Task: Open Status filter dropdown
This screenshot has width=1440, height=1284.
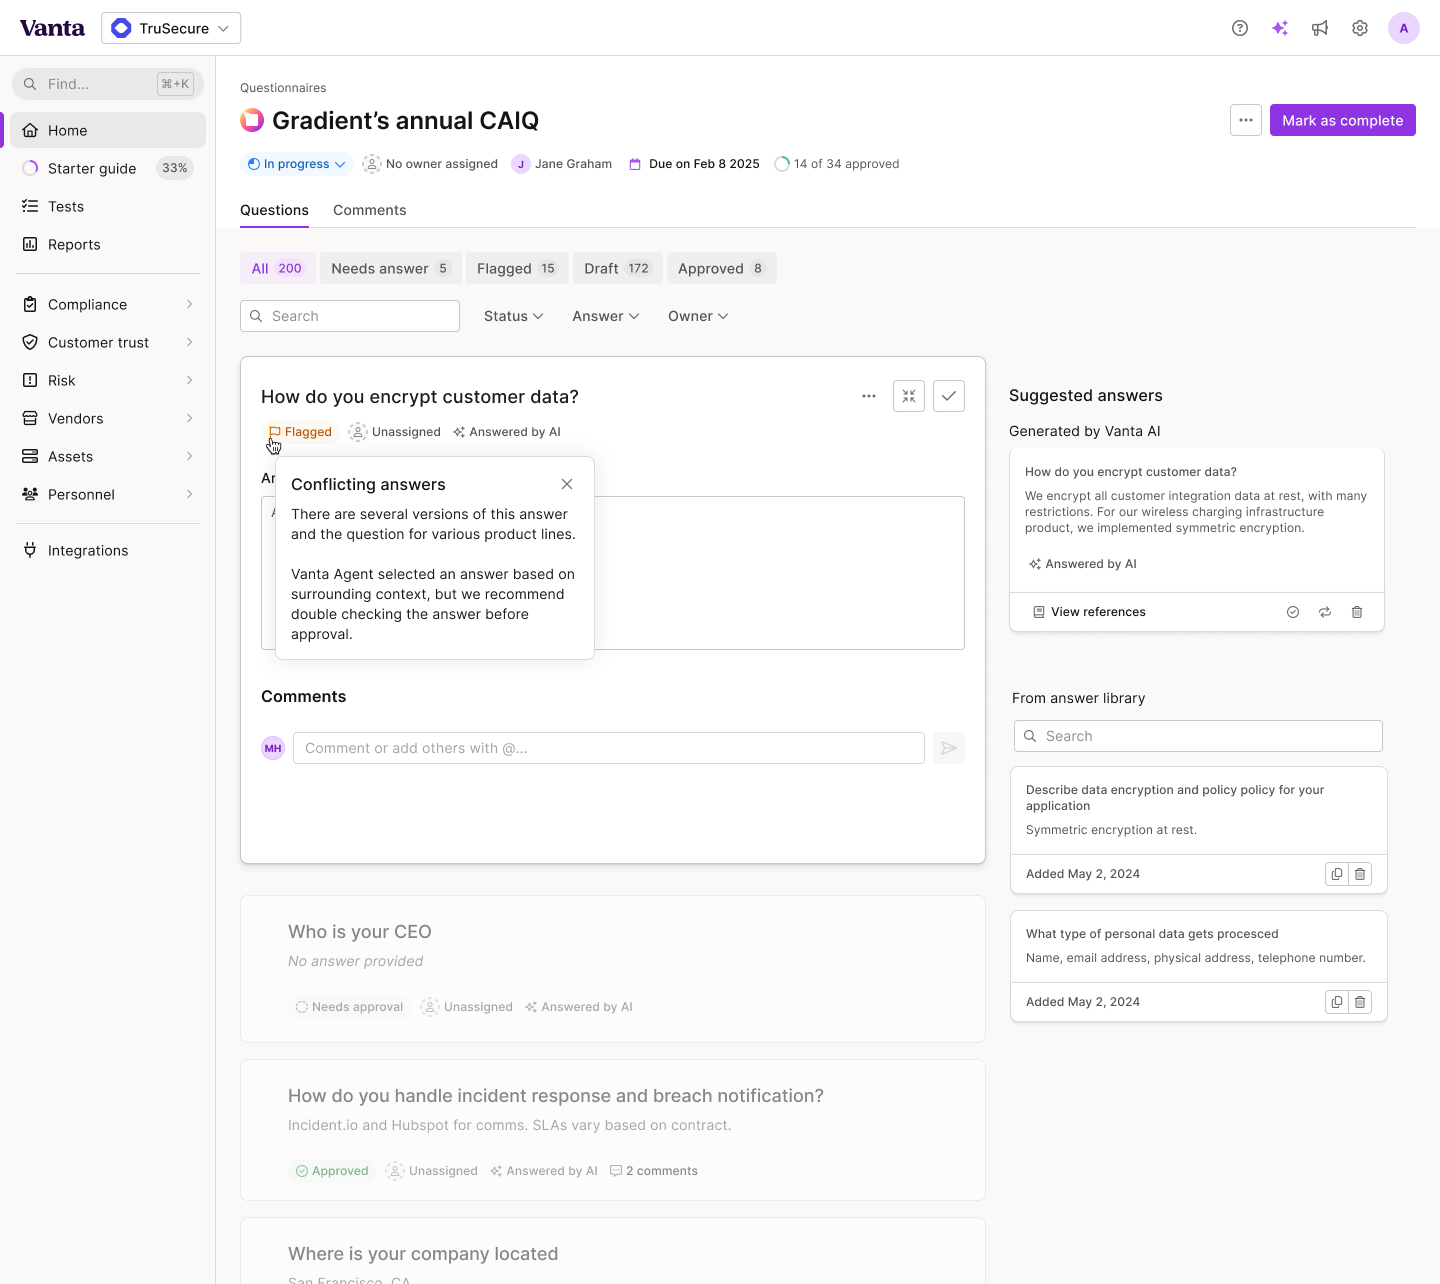Action: tap(514, 316)
